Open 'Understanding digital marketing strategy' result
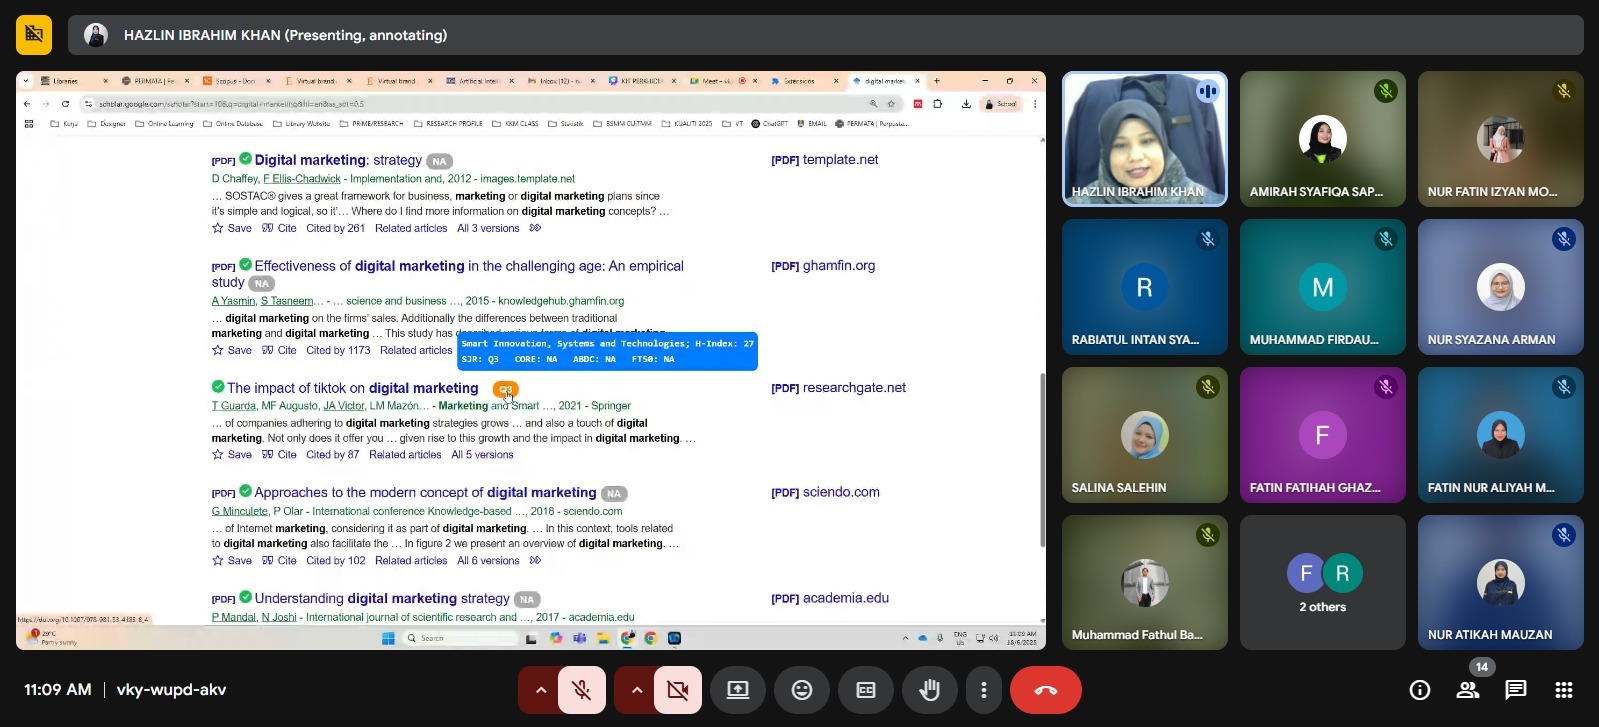Viewport: 1599px width, 727px height. [382, 598]
